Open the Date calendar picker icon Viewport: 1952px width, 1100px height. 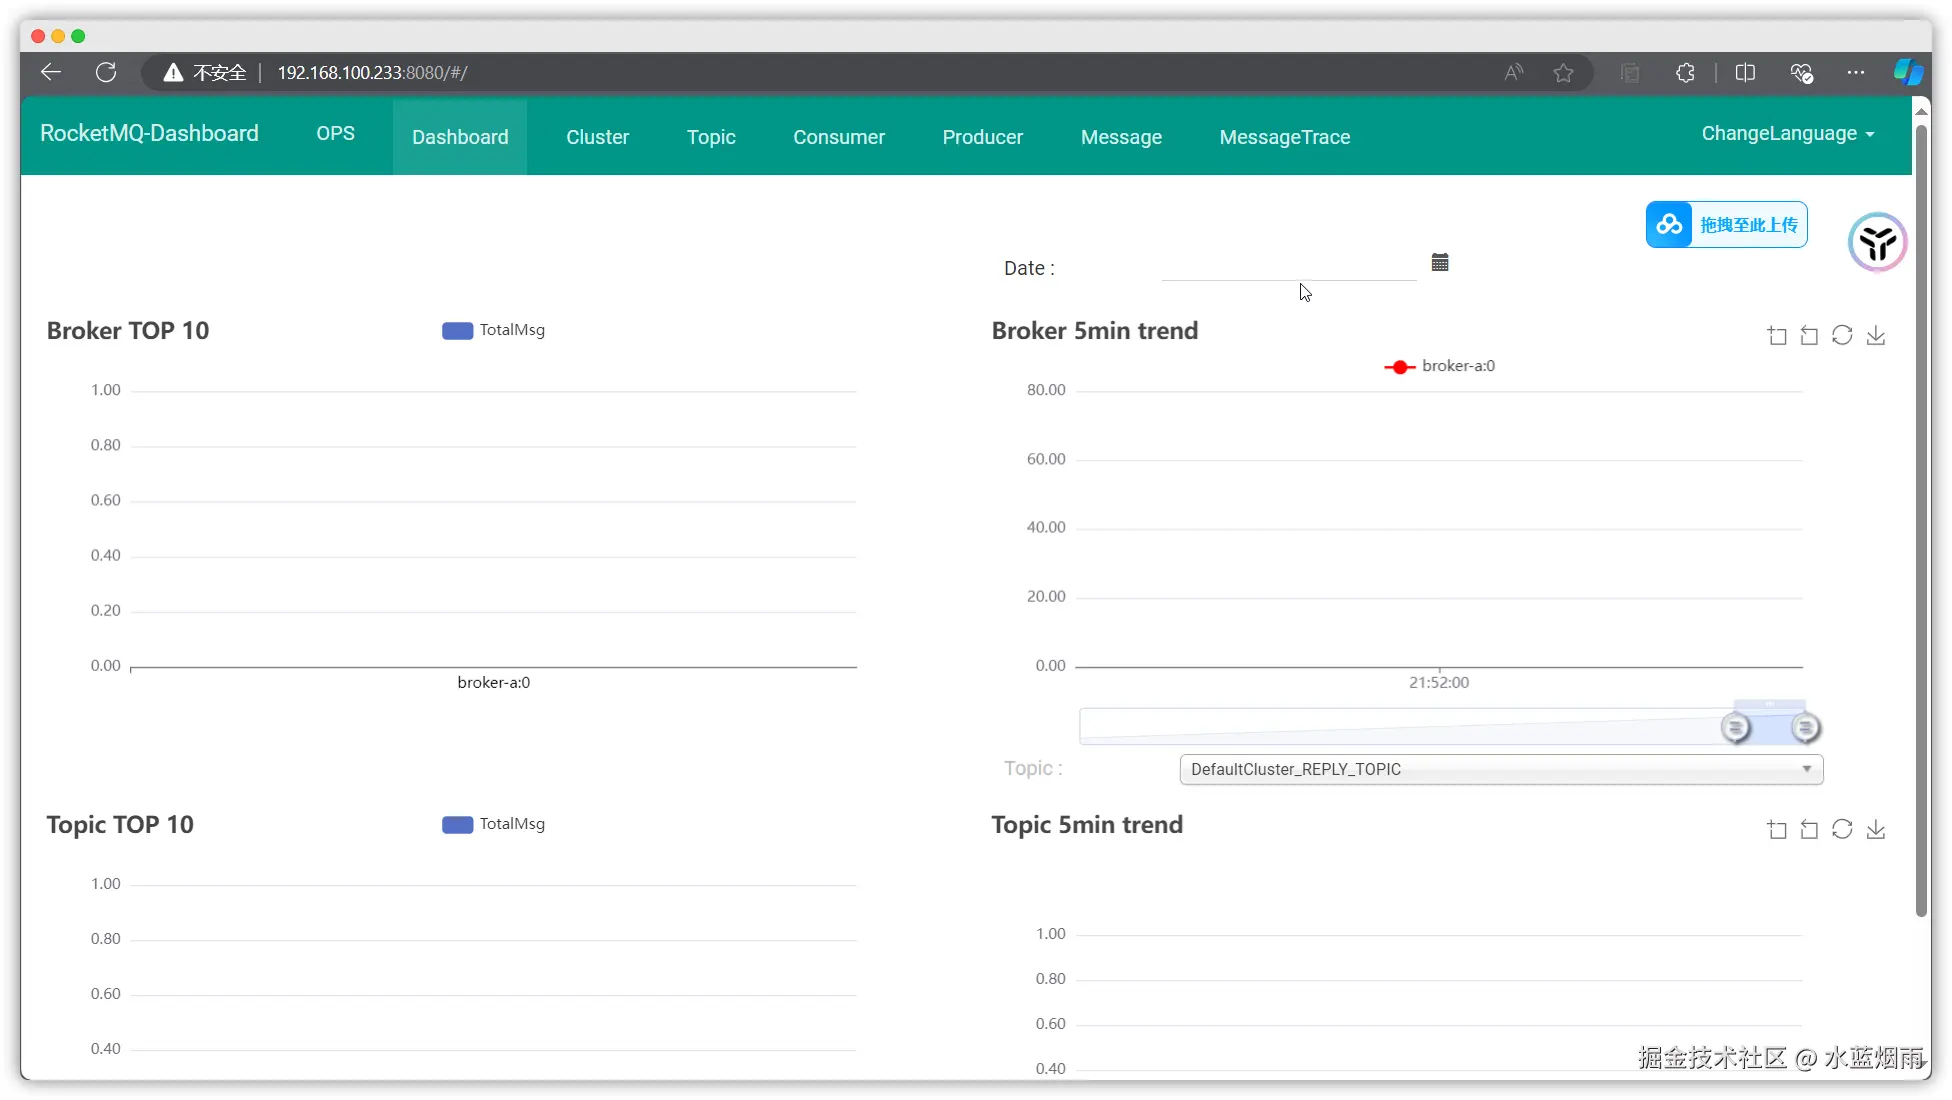coord(1439,262)
